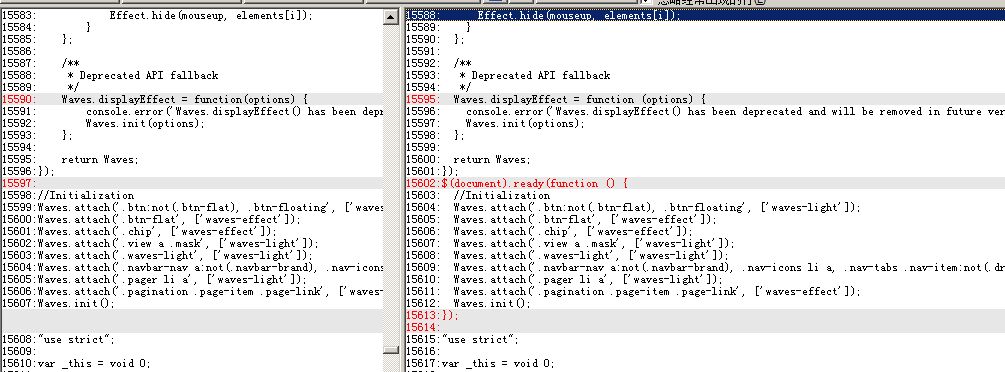This screenshot has width=1005, height=372.
Task: Click left pane line 15588 Deprecated API fallback
Action: (192, 76)
